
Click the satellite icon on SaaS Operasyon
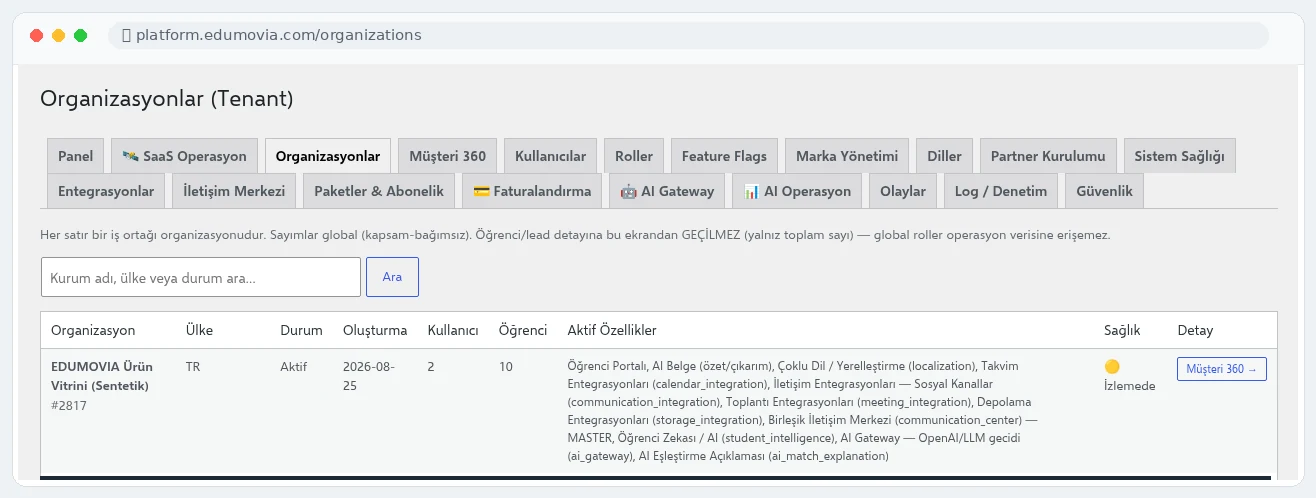coord(130,156)
